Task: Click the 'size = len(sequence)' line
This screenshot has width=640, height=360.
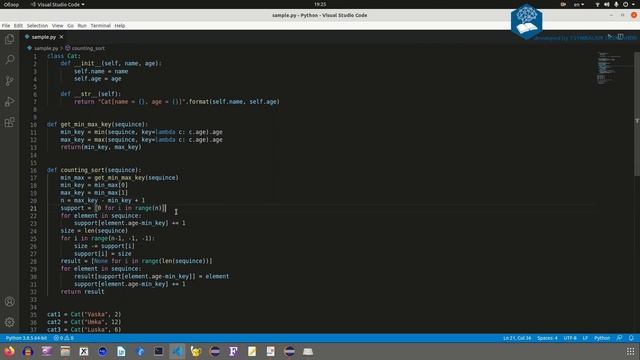Action: 94,231
